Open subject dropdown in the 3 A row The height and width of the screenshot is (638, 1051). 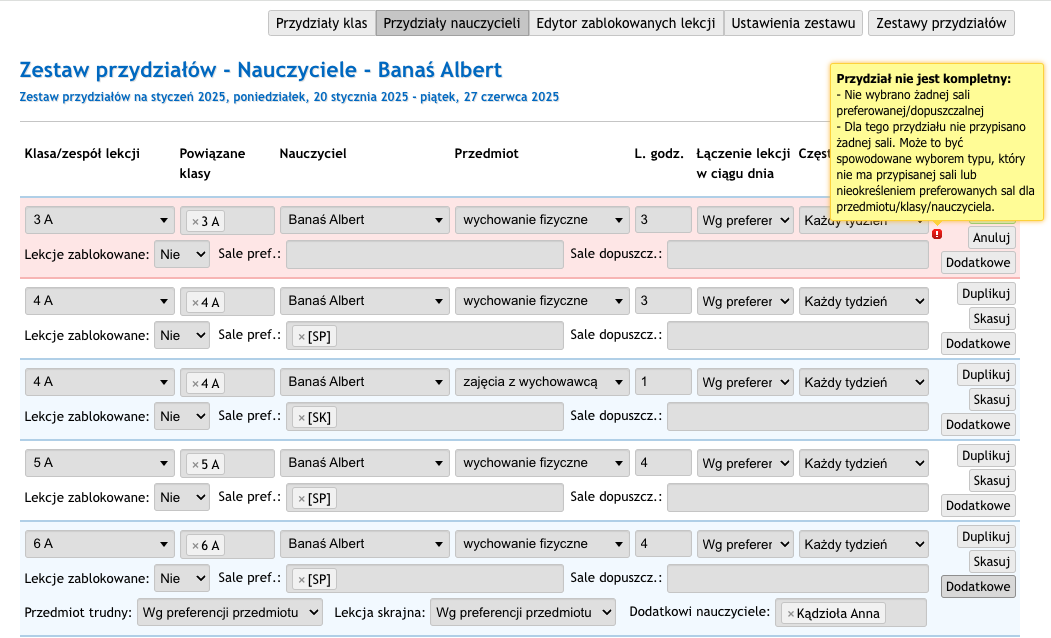click(542, 220)
